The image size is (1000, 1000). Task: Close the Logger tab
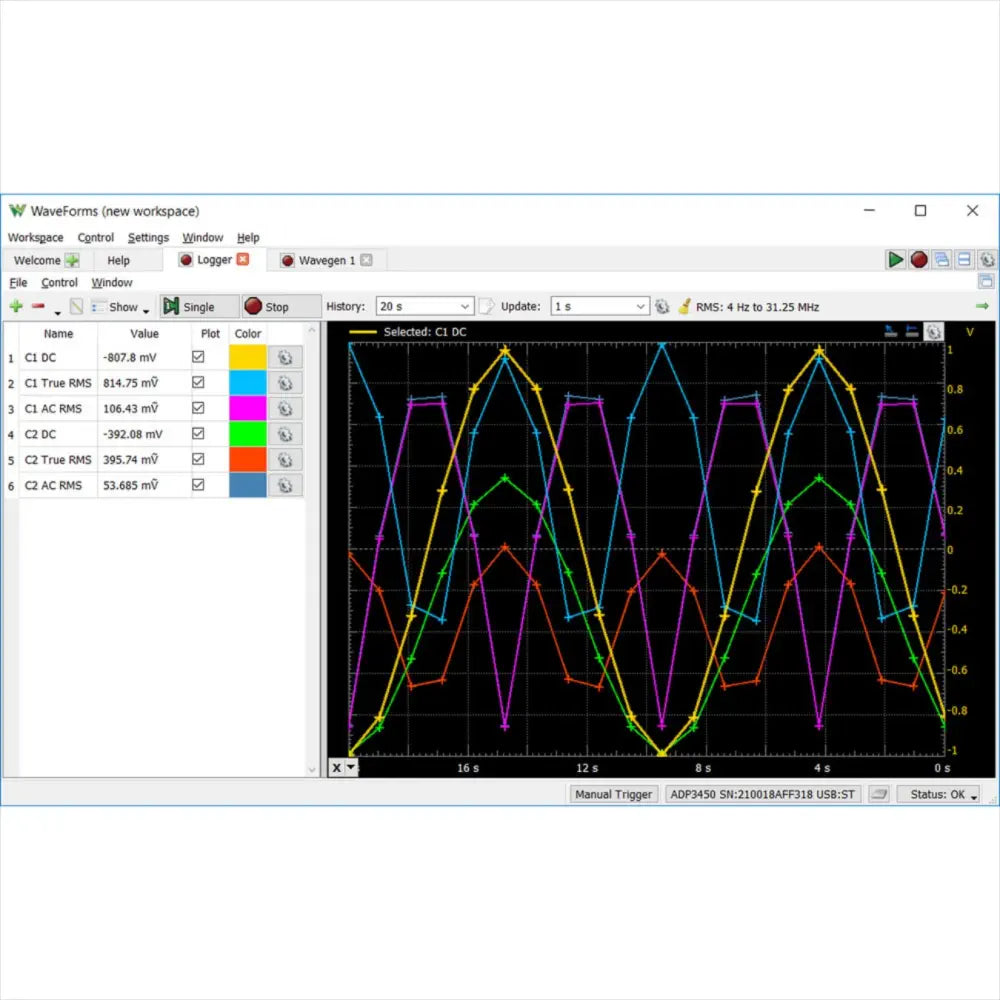point(243,260)
